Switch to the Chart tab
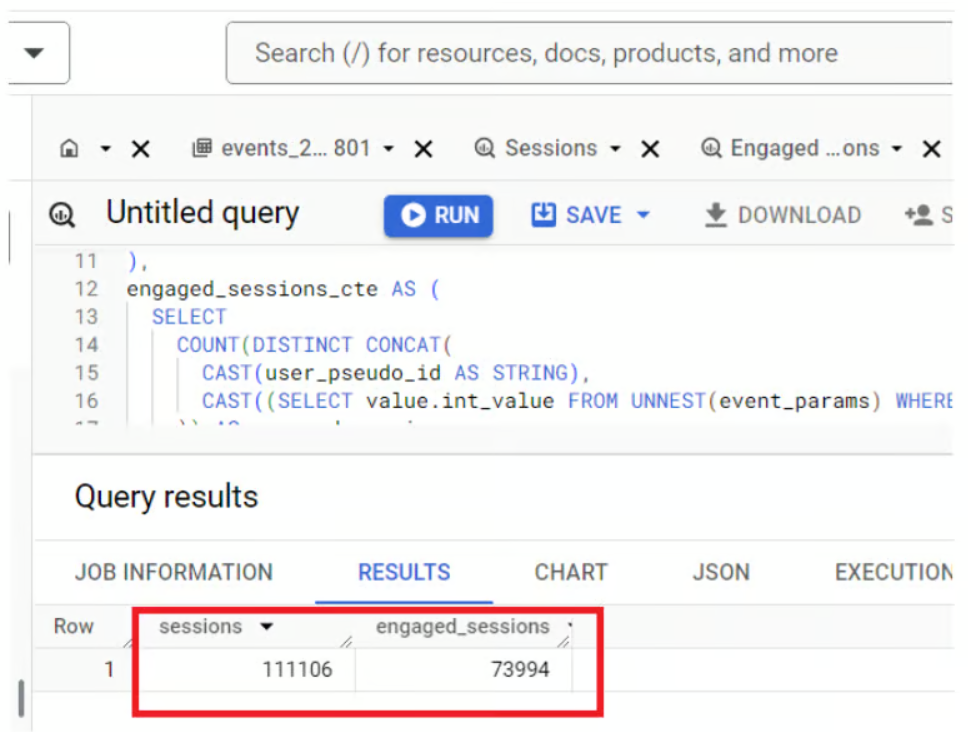 pos(570,572)
